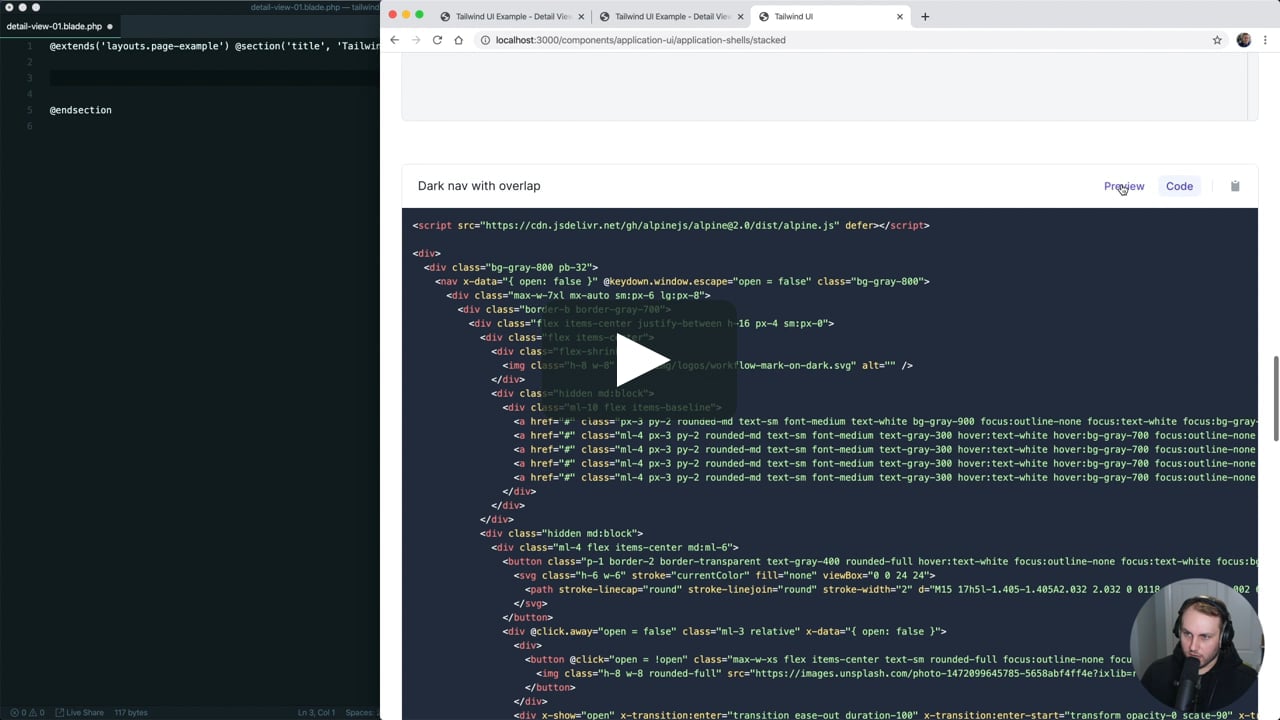
Task: Click the @extends line in editor
Action: (x=214, y=46)
